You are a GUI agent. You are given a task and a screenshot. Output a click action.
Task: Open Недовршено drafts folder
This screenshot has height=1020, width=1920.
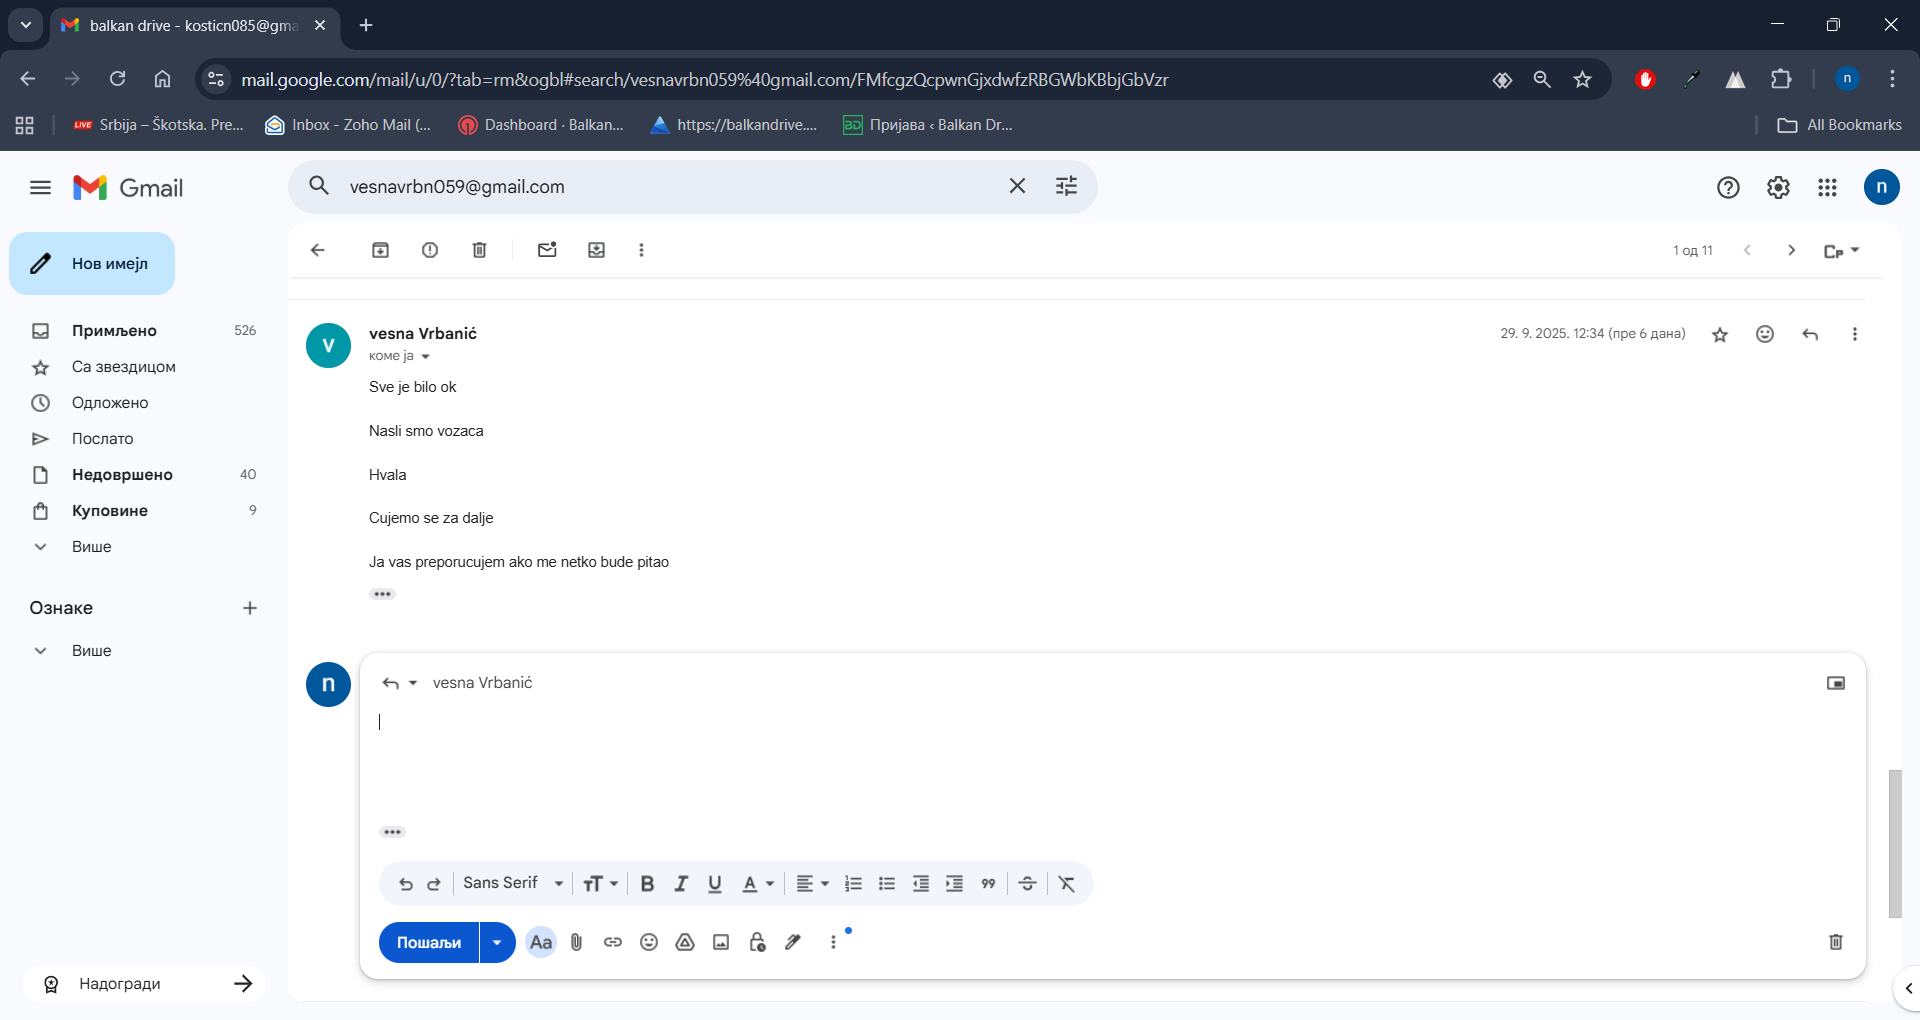click(x=122, y=475)
